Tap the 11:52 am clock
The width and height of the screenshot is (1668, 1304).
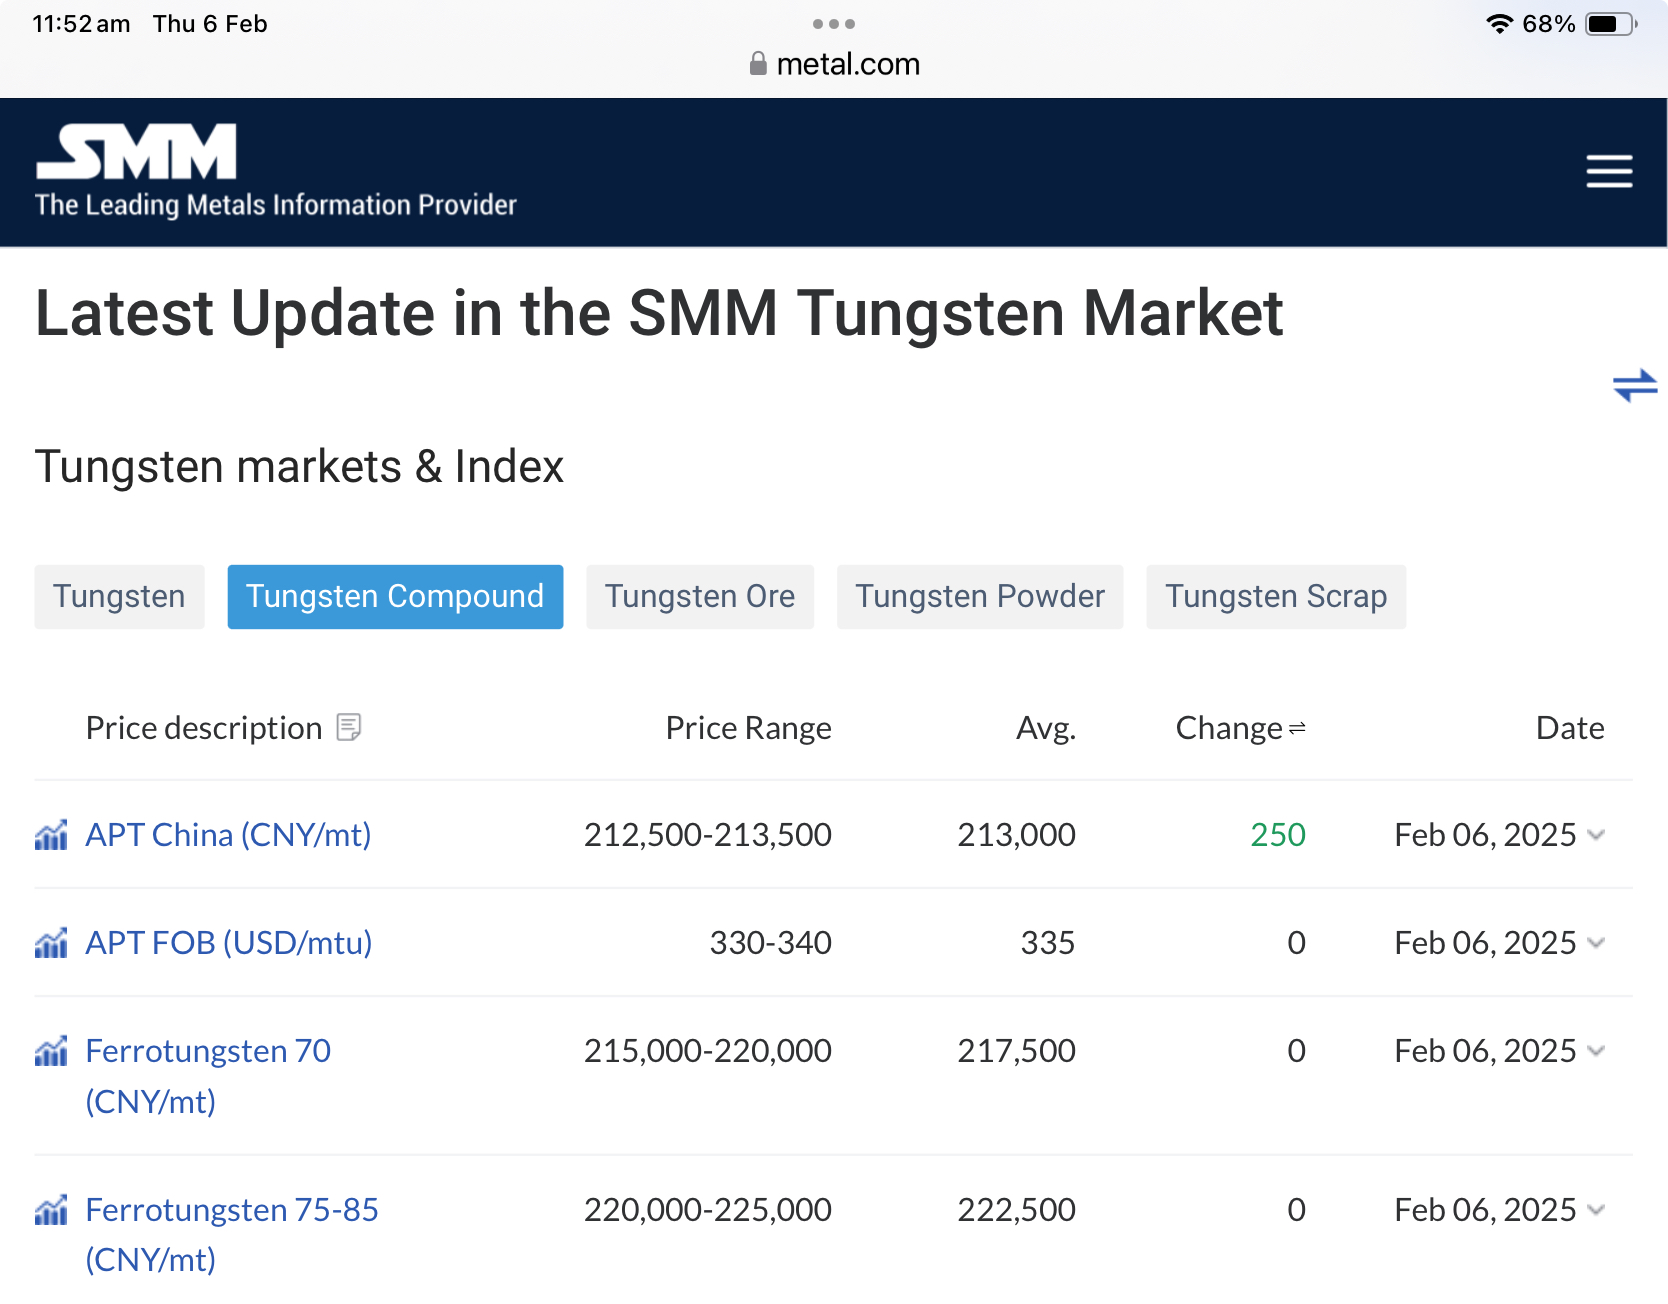coord(81,24)
